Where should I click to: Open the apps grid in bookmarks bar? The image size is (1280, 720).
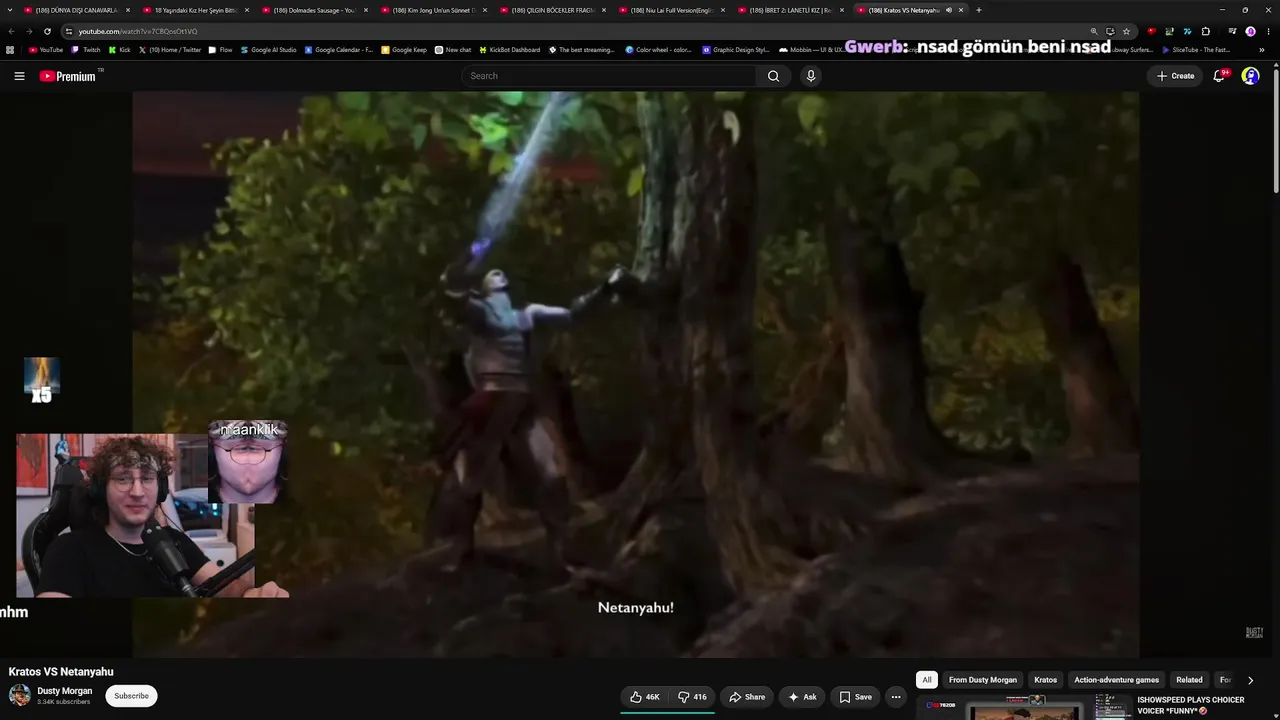[10, 49]
